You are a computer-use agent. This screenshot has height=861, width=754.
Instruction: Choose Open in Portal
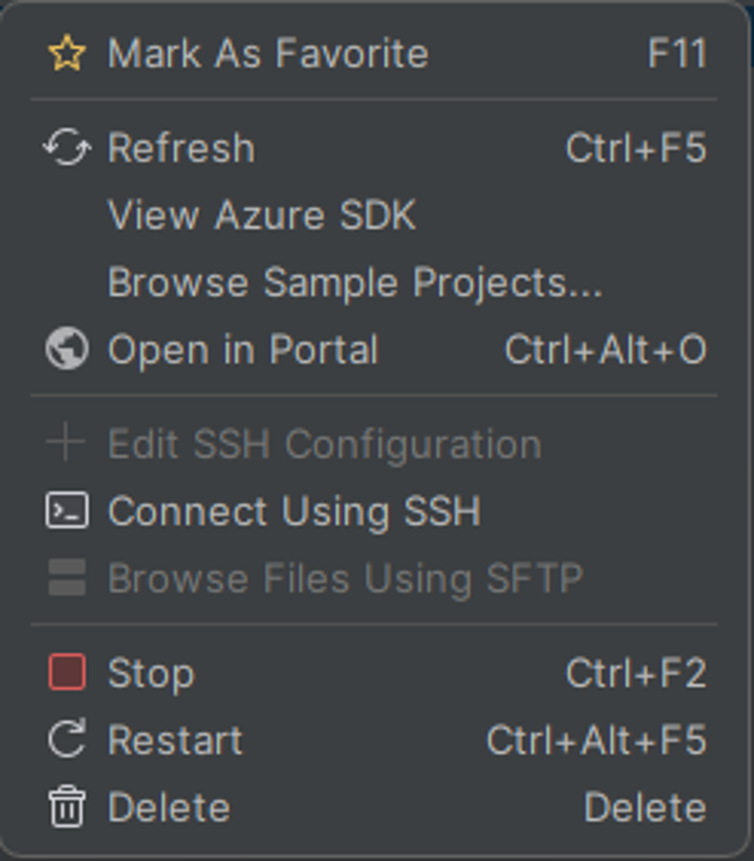[x=246, y=350]
